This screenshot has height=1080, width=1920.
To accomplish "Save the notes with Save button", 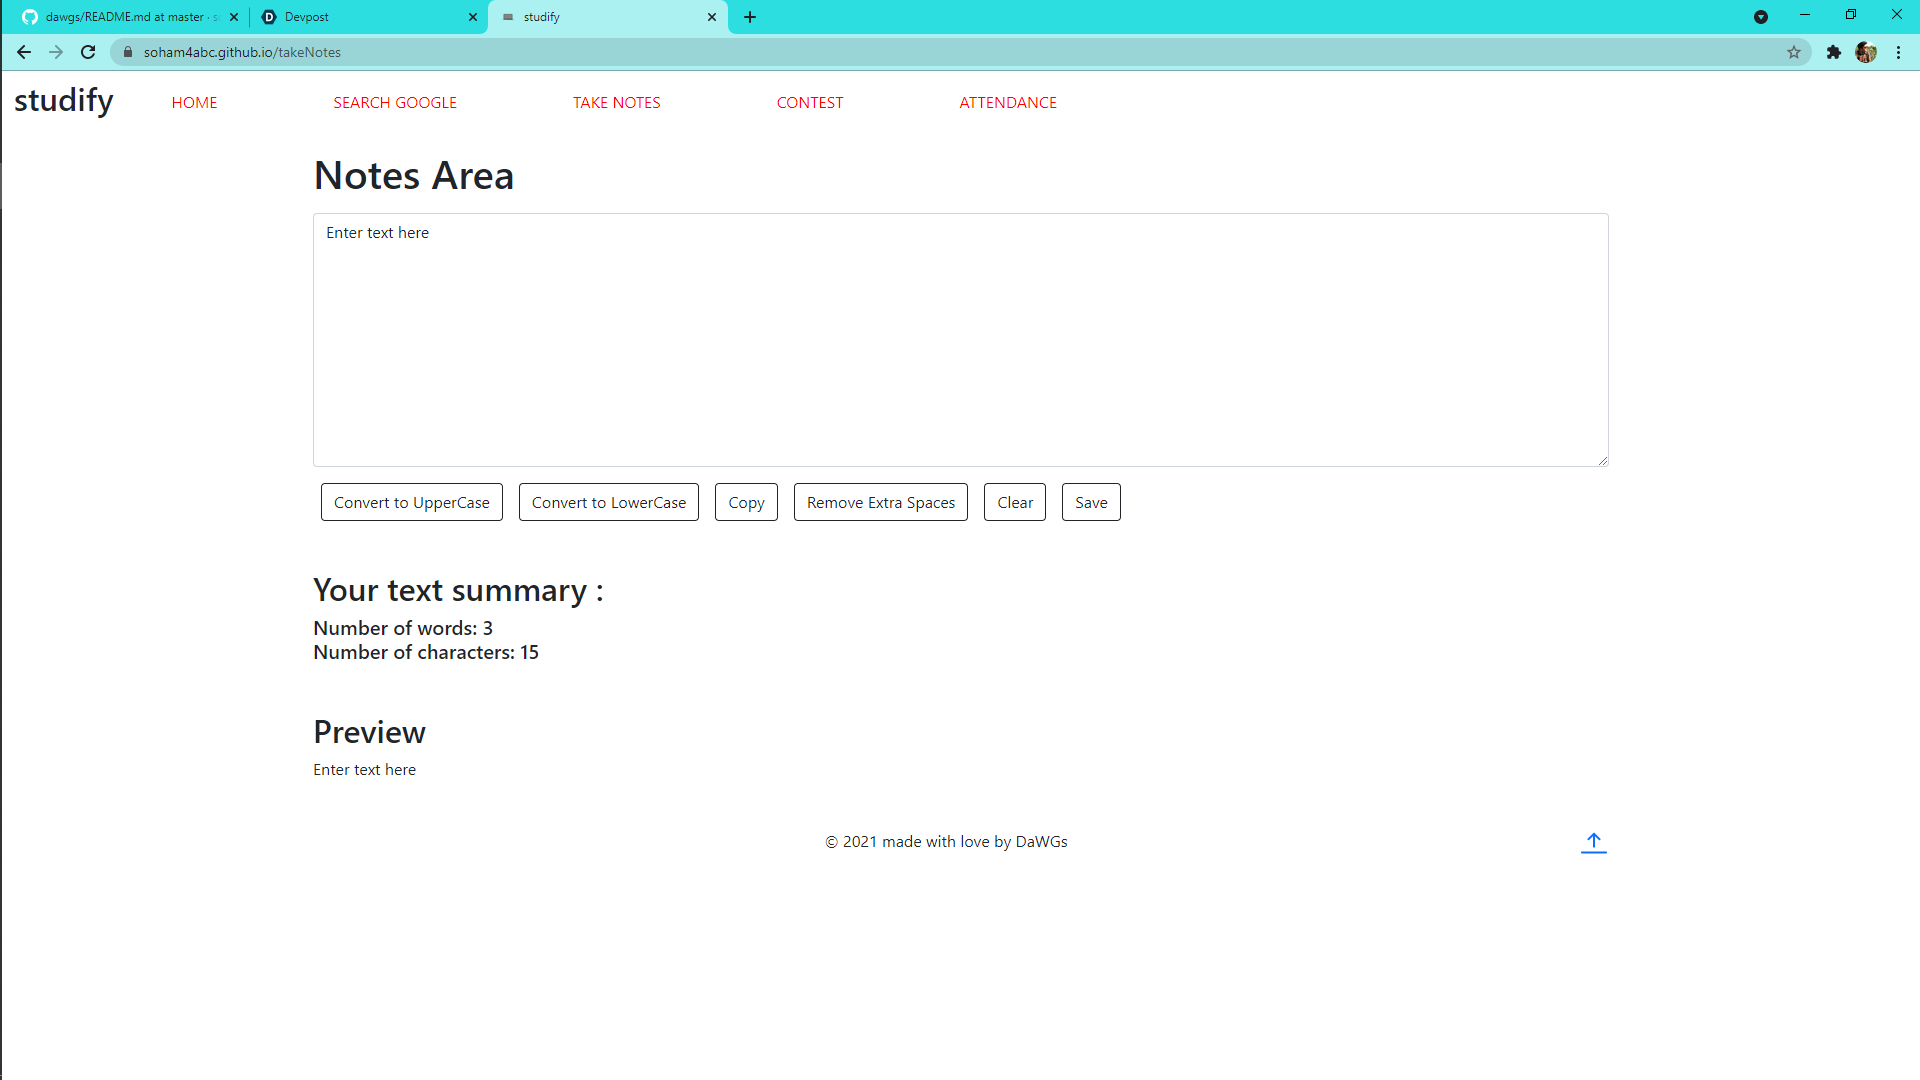I will pos(1090,502).
